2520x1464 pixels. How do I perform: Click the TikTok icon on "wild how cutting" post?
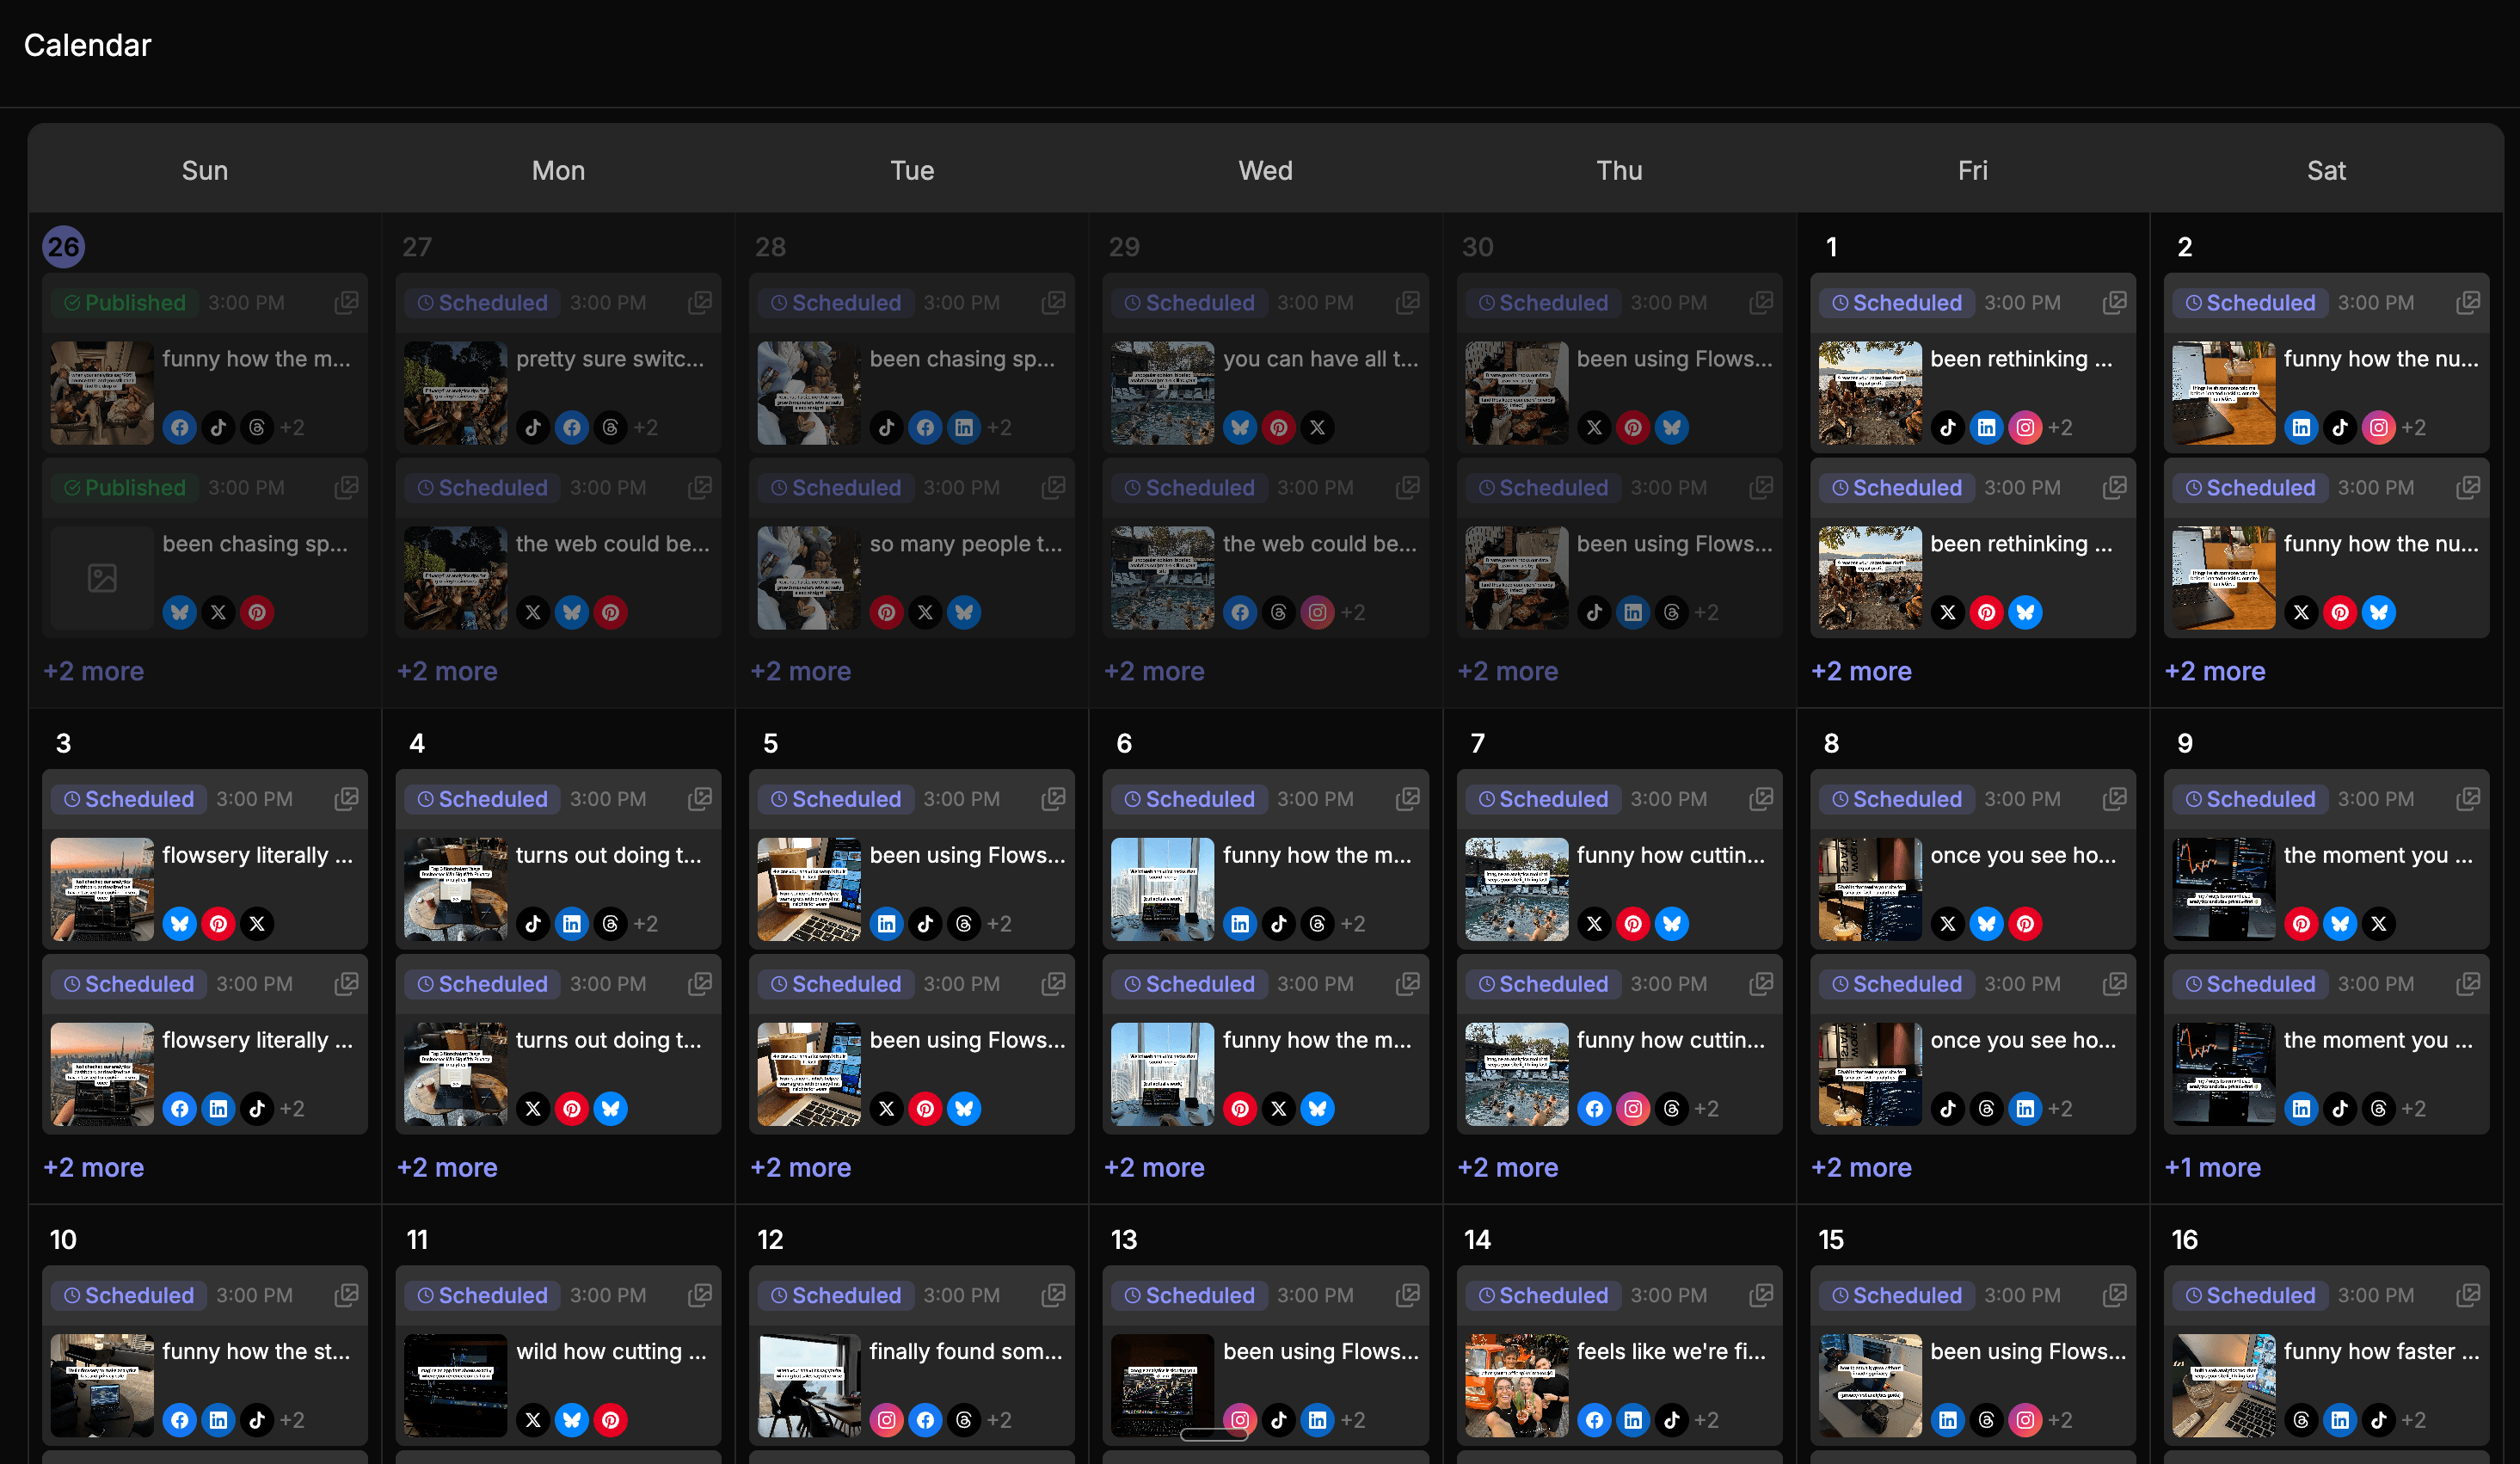pyautogui.click(x=533, y=1420)
